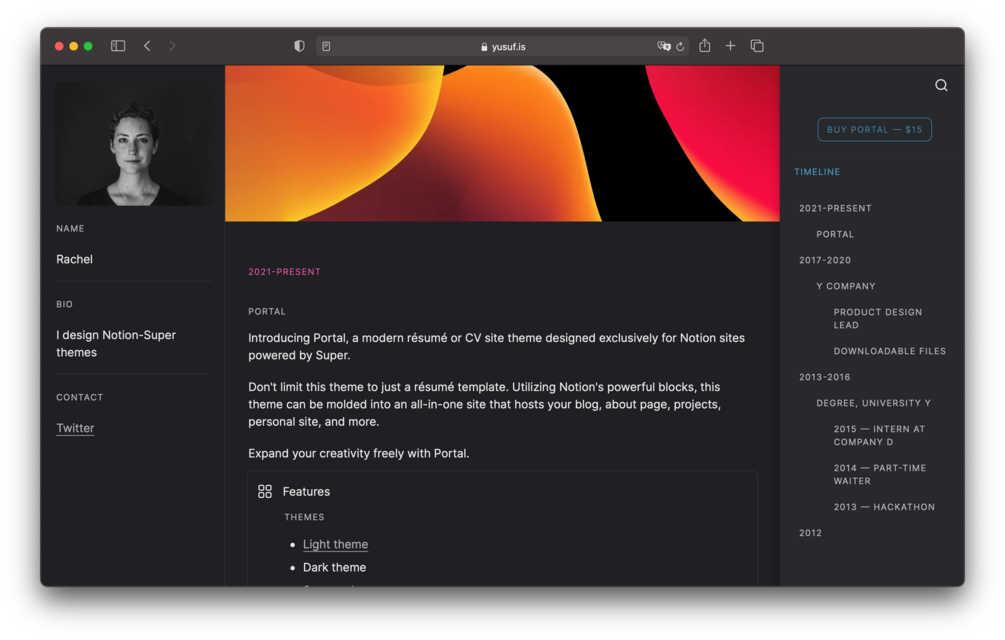The image size is (1005, 640).
Task: Click the Features grid icon
Action: [265, 491]
